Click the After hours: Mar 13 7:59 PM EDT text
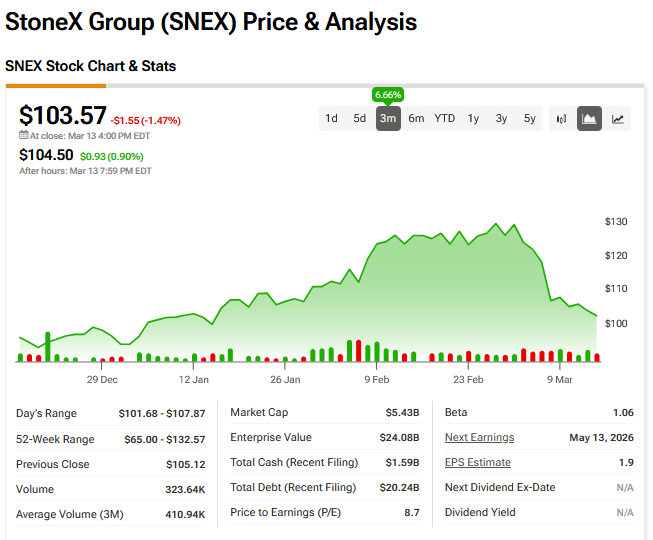This screenshot has height=540, width=653. [x=85, y=171]
